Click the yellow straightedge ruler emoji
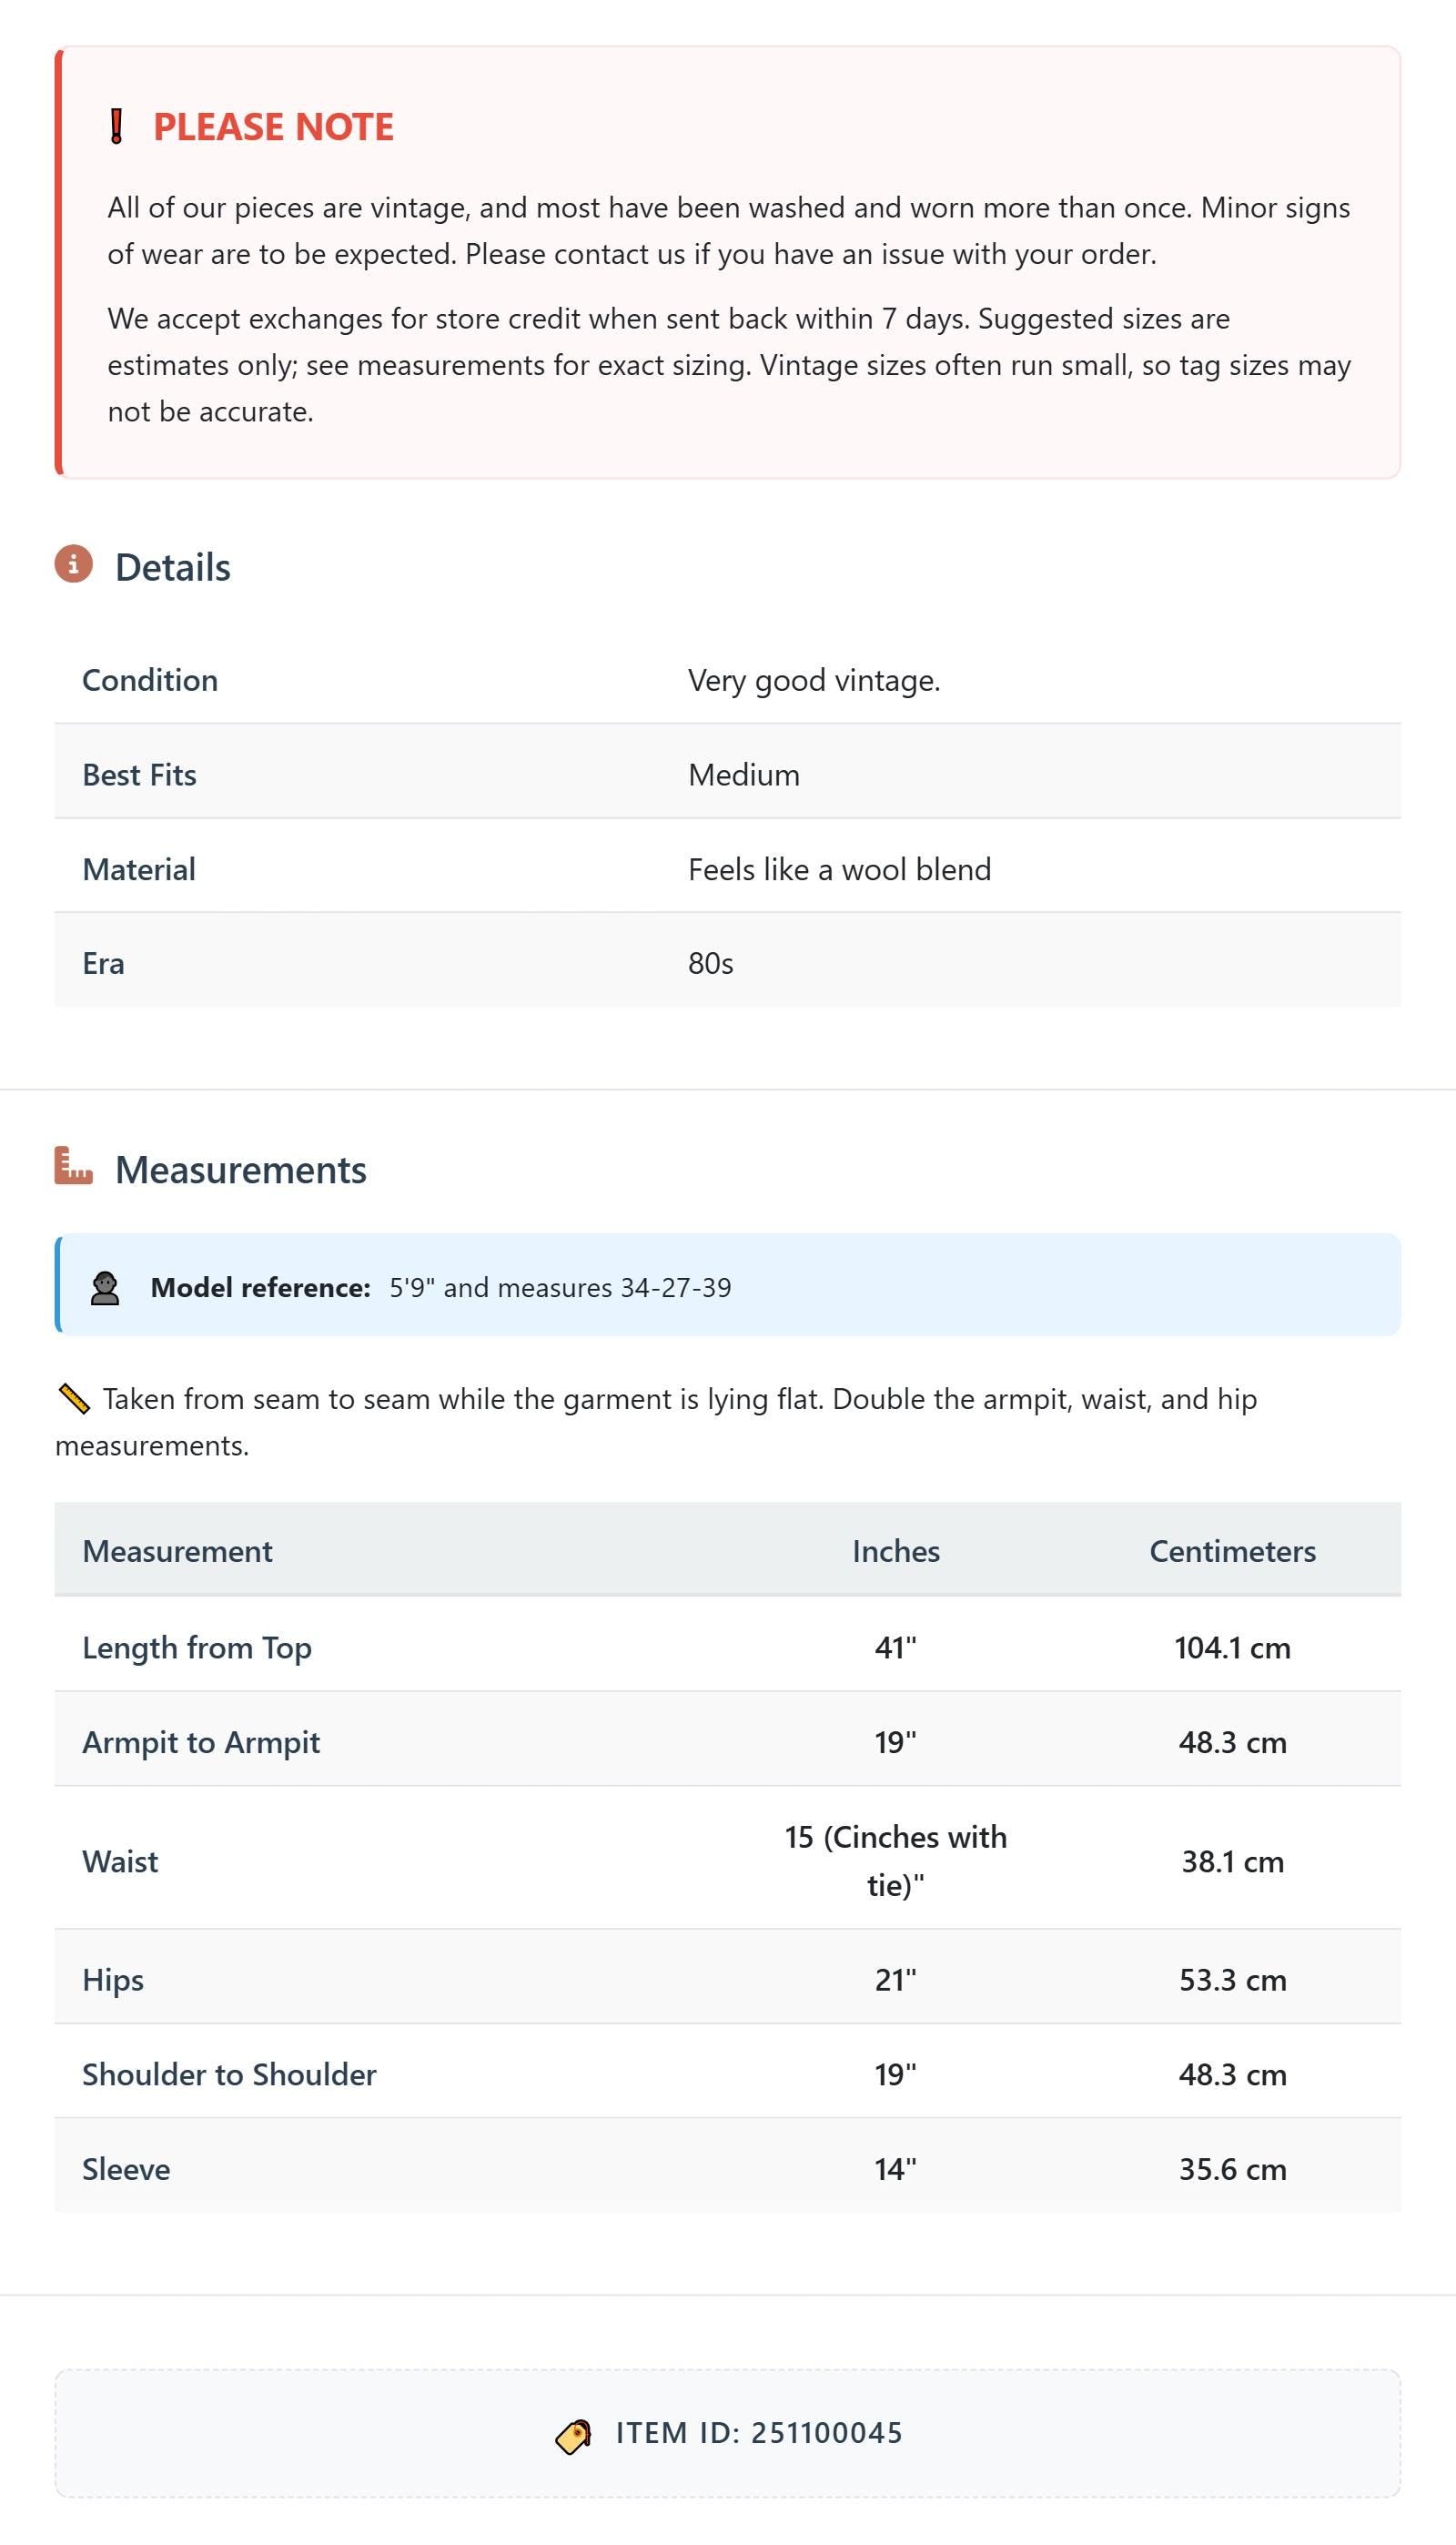The image size is (1456, 2545). 74,1399
